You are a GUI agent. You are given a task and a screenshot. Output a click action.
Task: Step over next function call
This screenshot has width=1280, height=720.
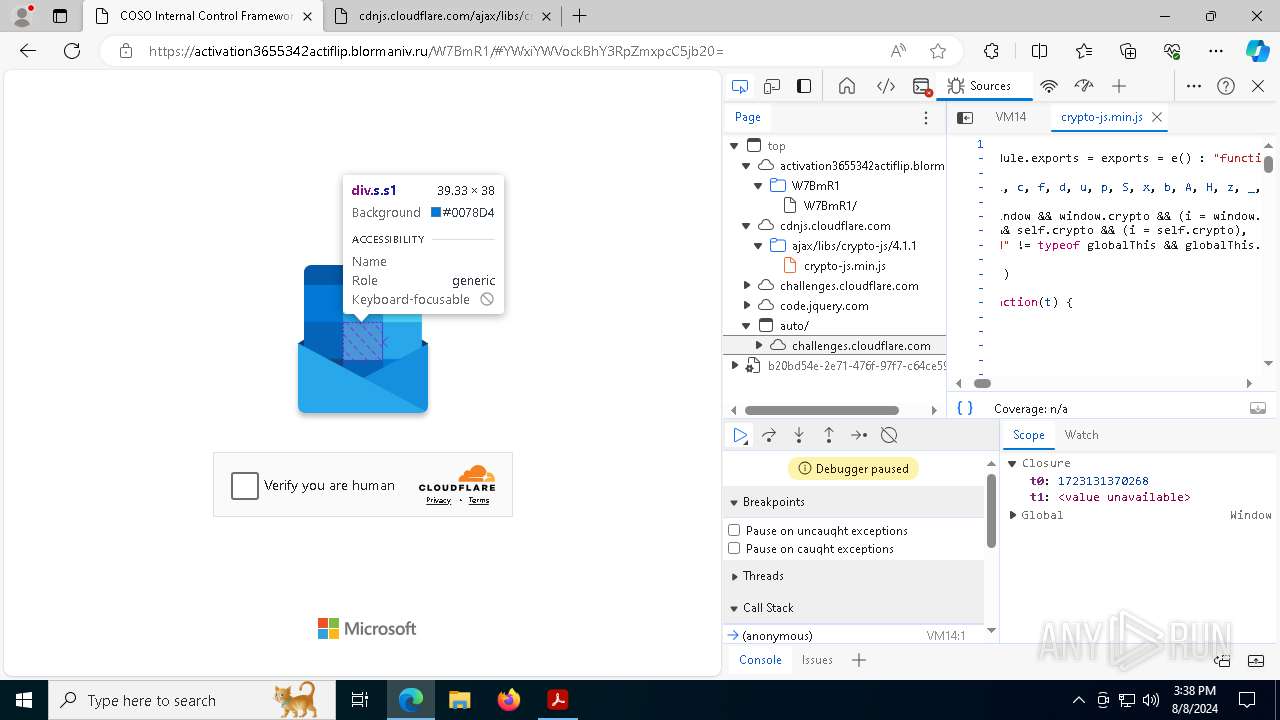[x=769, y=435]
